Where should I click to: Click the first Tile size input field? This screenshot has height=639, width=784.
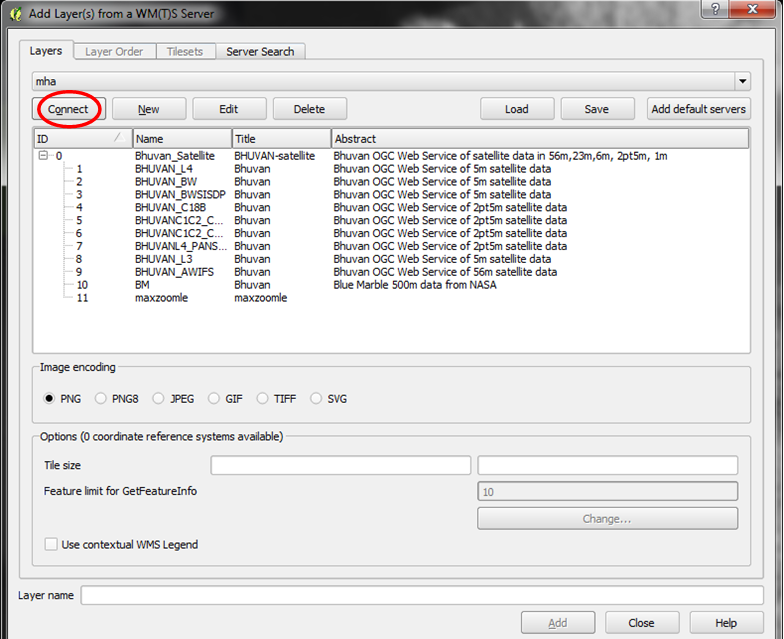340,465
